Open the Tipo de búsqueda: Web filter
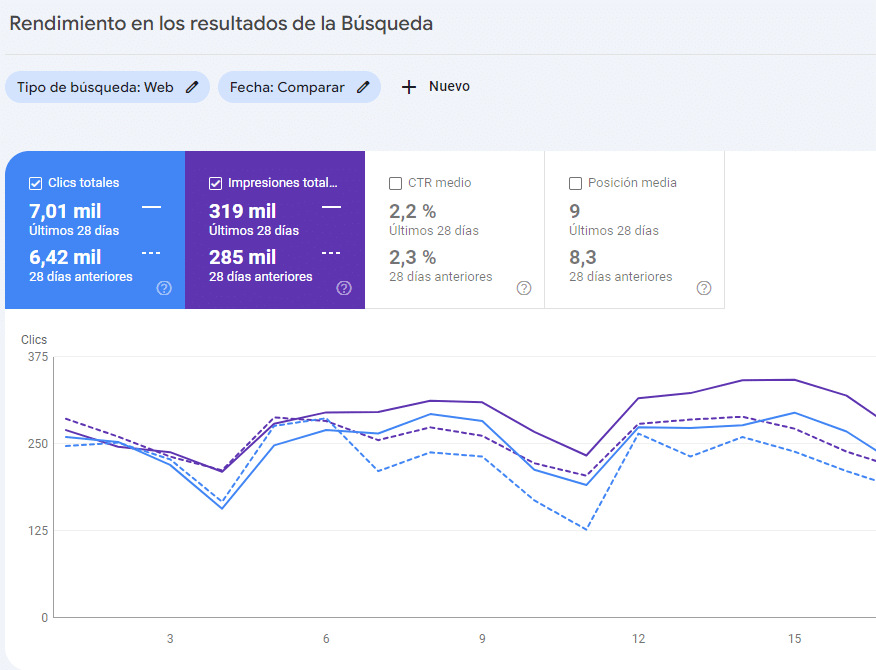 point(95,87)
